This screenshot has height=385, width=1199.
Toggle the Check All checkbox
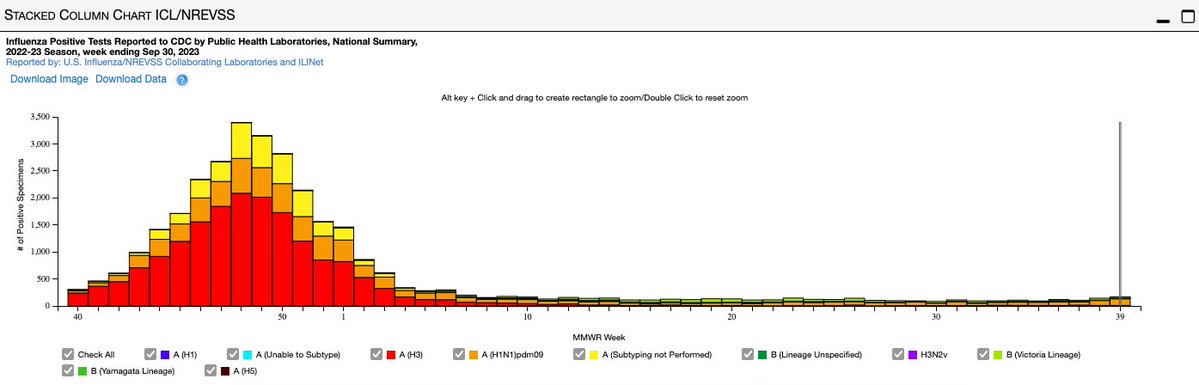tap(68, 354)
